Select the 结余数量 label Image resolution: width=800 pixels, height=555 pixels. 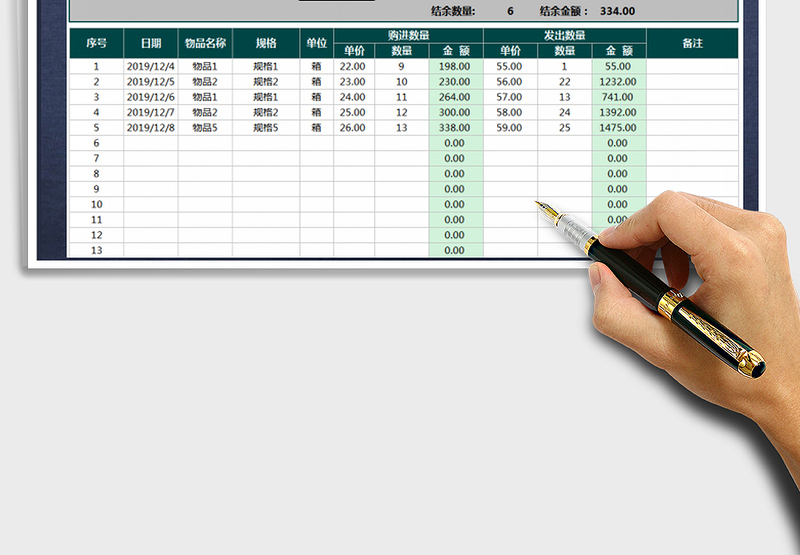[x=453, y=11]
